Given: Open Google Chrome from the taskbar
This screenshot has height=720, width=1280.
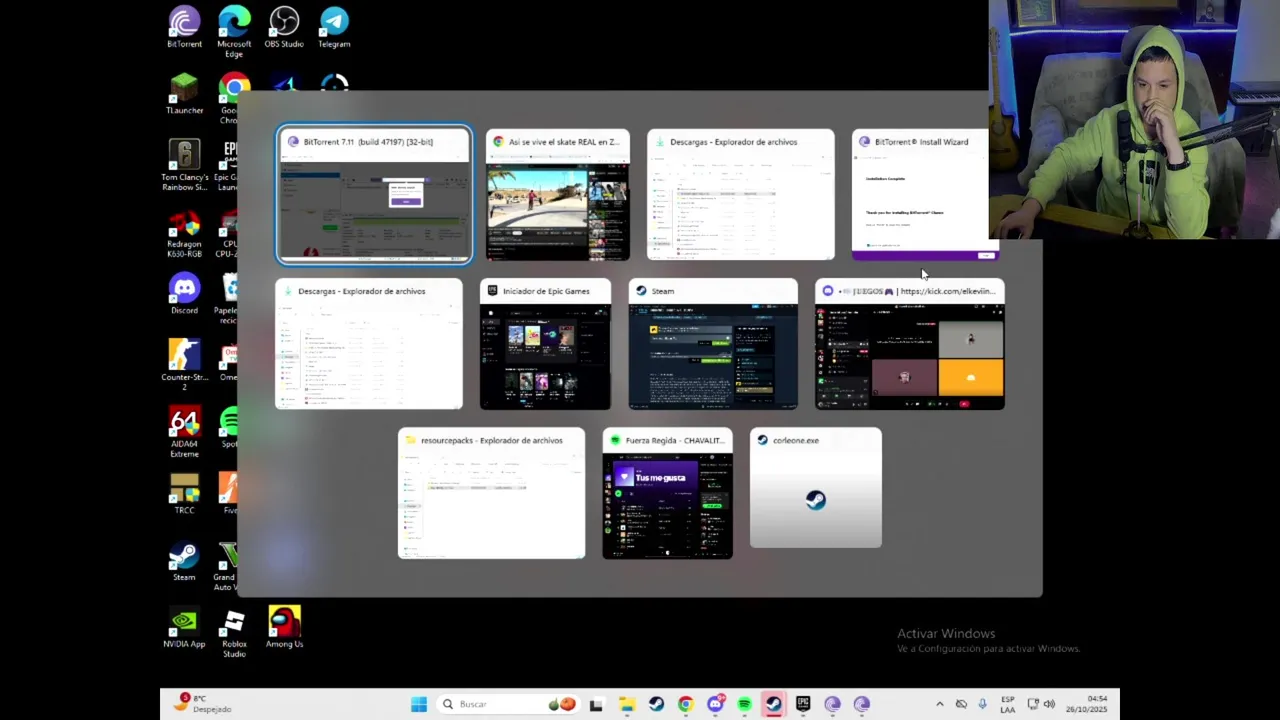Looking at the screenshot, I should (685, 704).
